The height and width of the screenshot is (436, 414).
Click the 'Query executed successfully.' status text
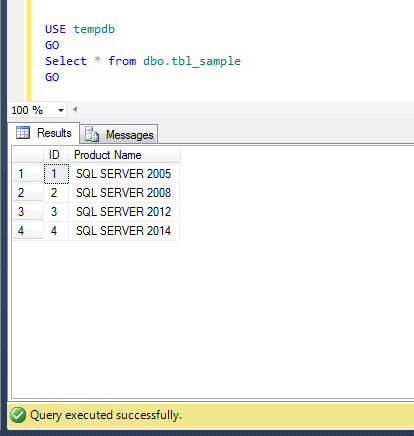click(106, 415)
